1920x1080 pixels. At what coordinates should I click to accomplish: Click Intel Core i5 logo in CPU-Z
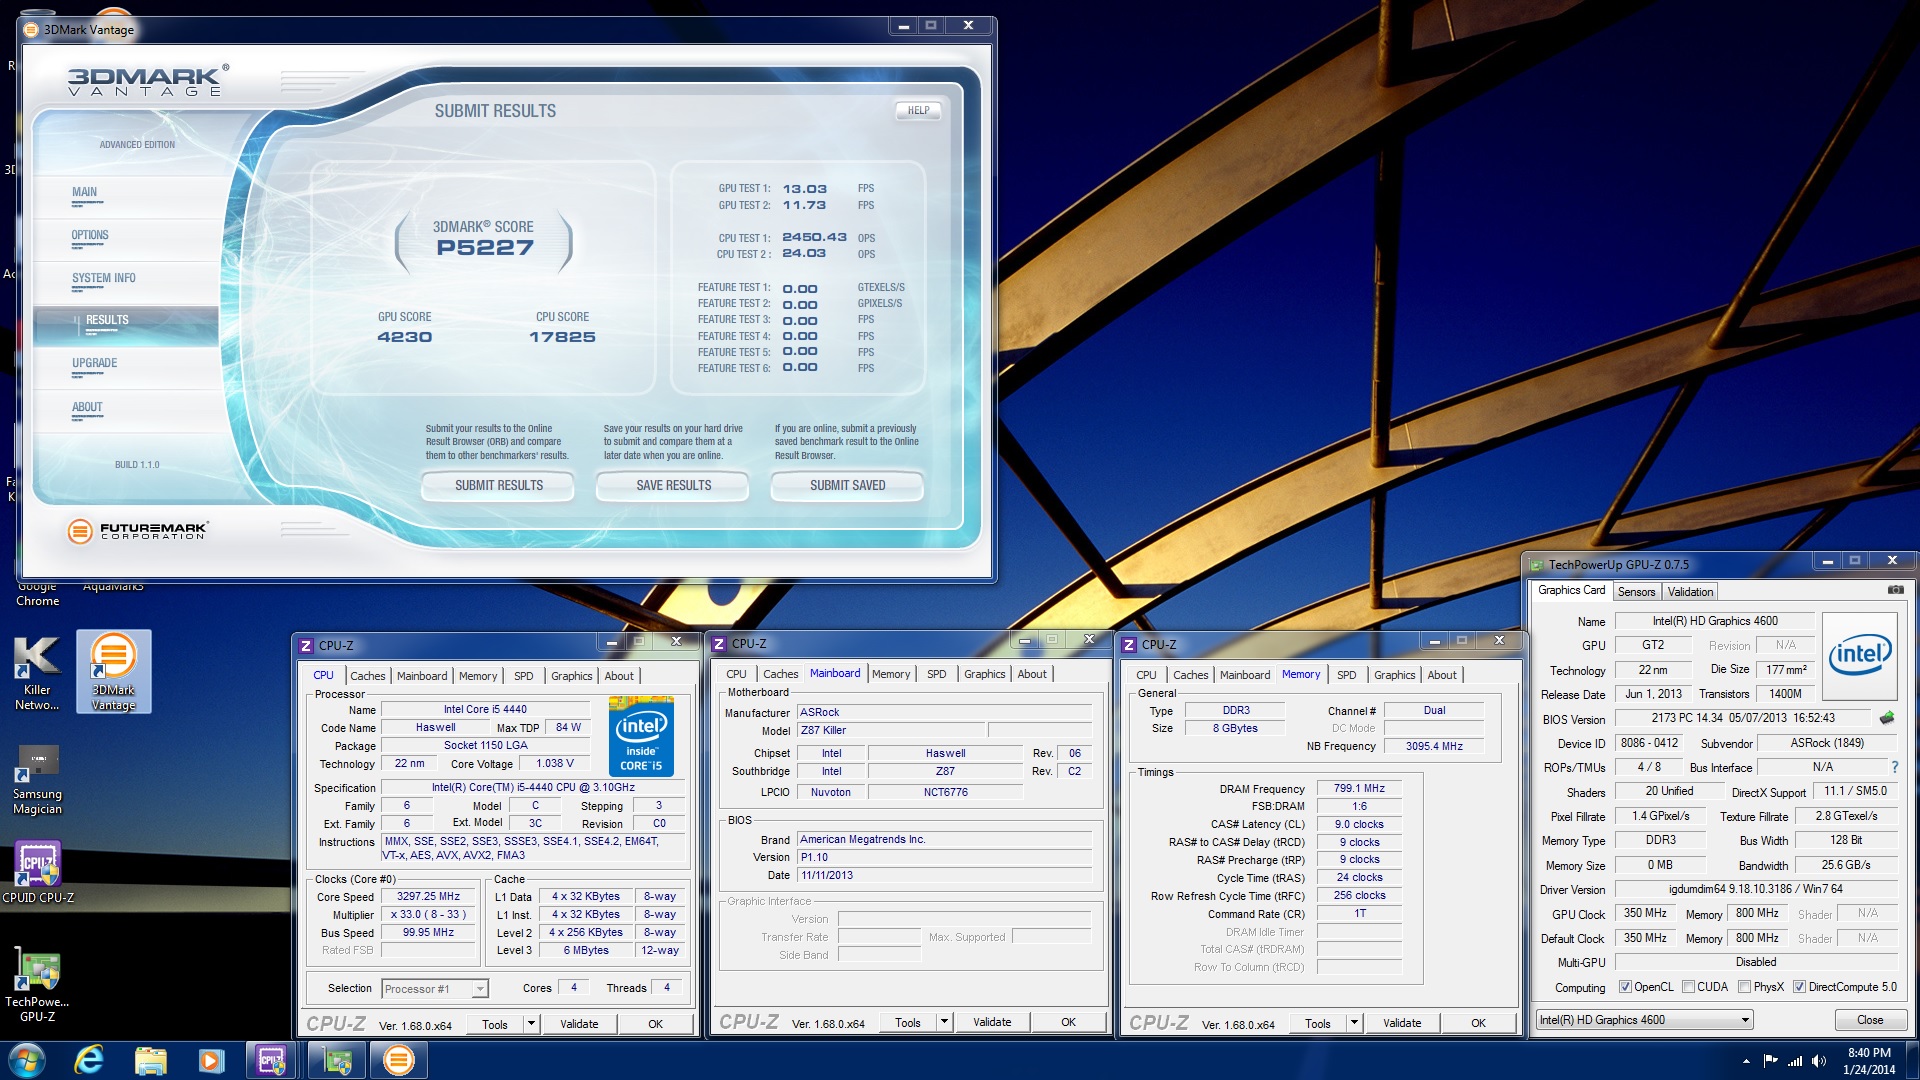(641, 737)
